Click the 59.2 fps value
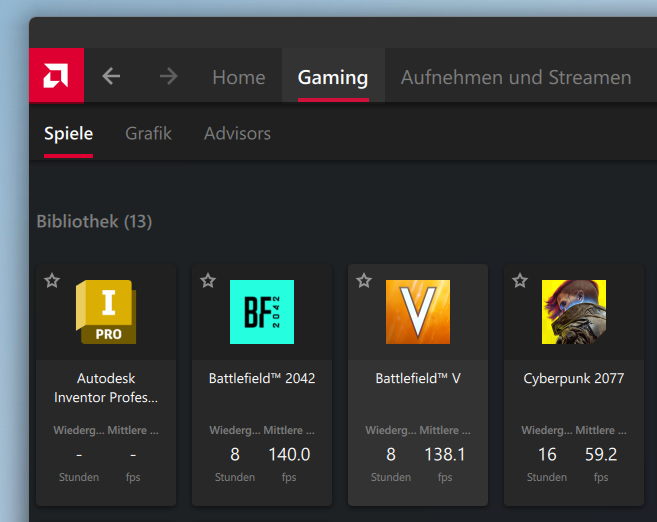The width and height of the screenshot is (657, 522). tap(601, 455)
